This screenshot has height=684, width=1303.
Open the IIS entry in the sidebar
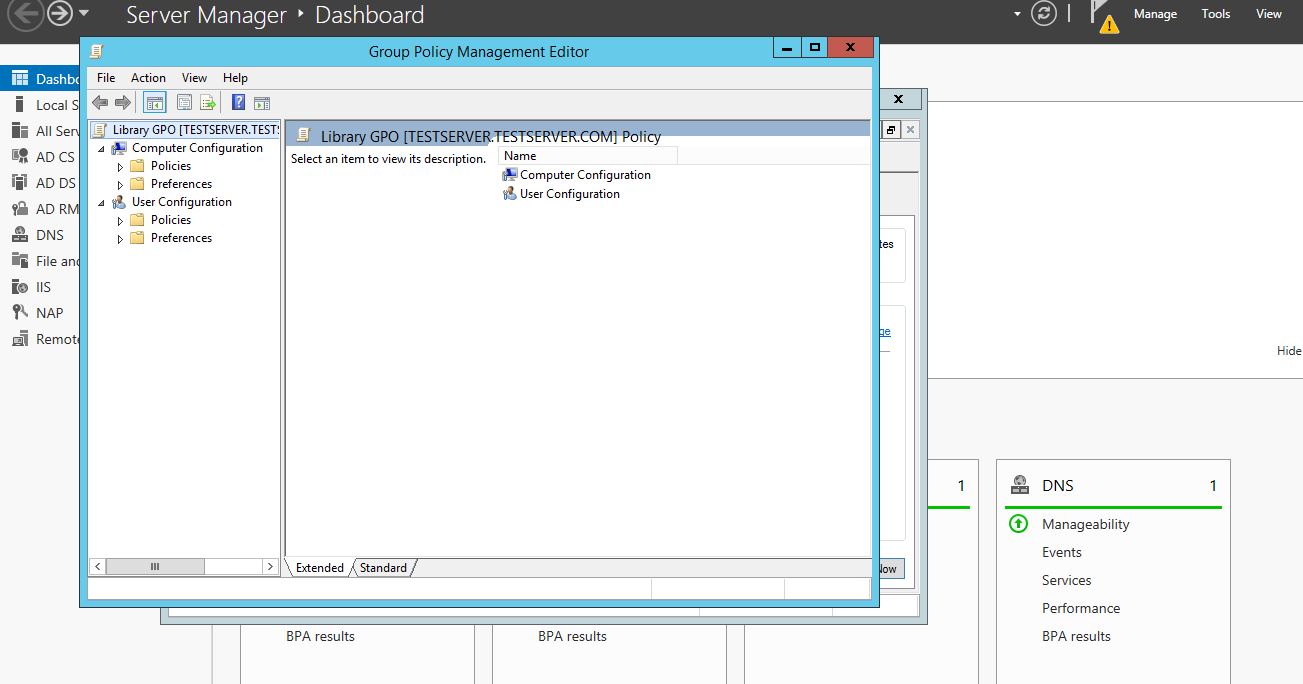43,287
